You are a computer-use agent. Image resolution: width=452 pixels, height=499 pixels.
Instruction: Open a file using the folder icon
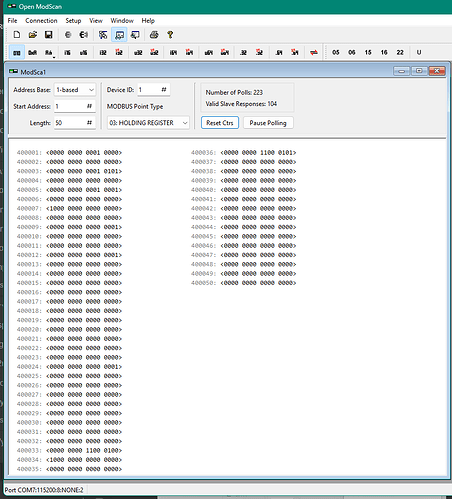click(x=33, y=35)
